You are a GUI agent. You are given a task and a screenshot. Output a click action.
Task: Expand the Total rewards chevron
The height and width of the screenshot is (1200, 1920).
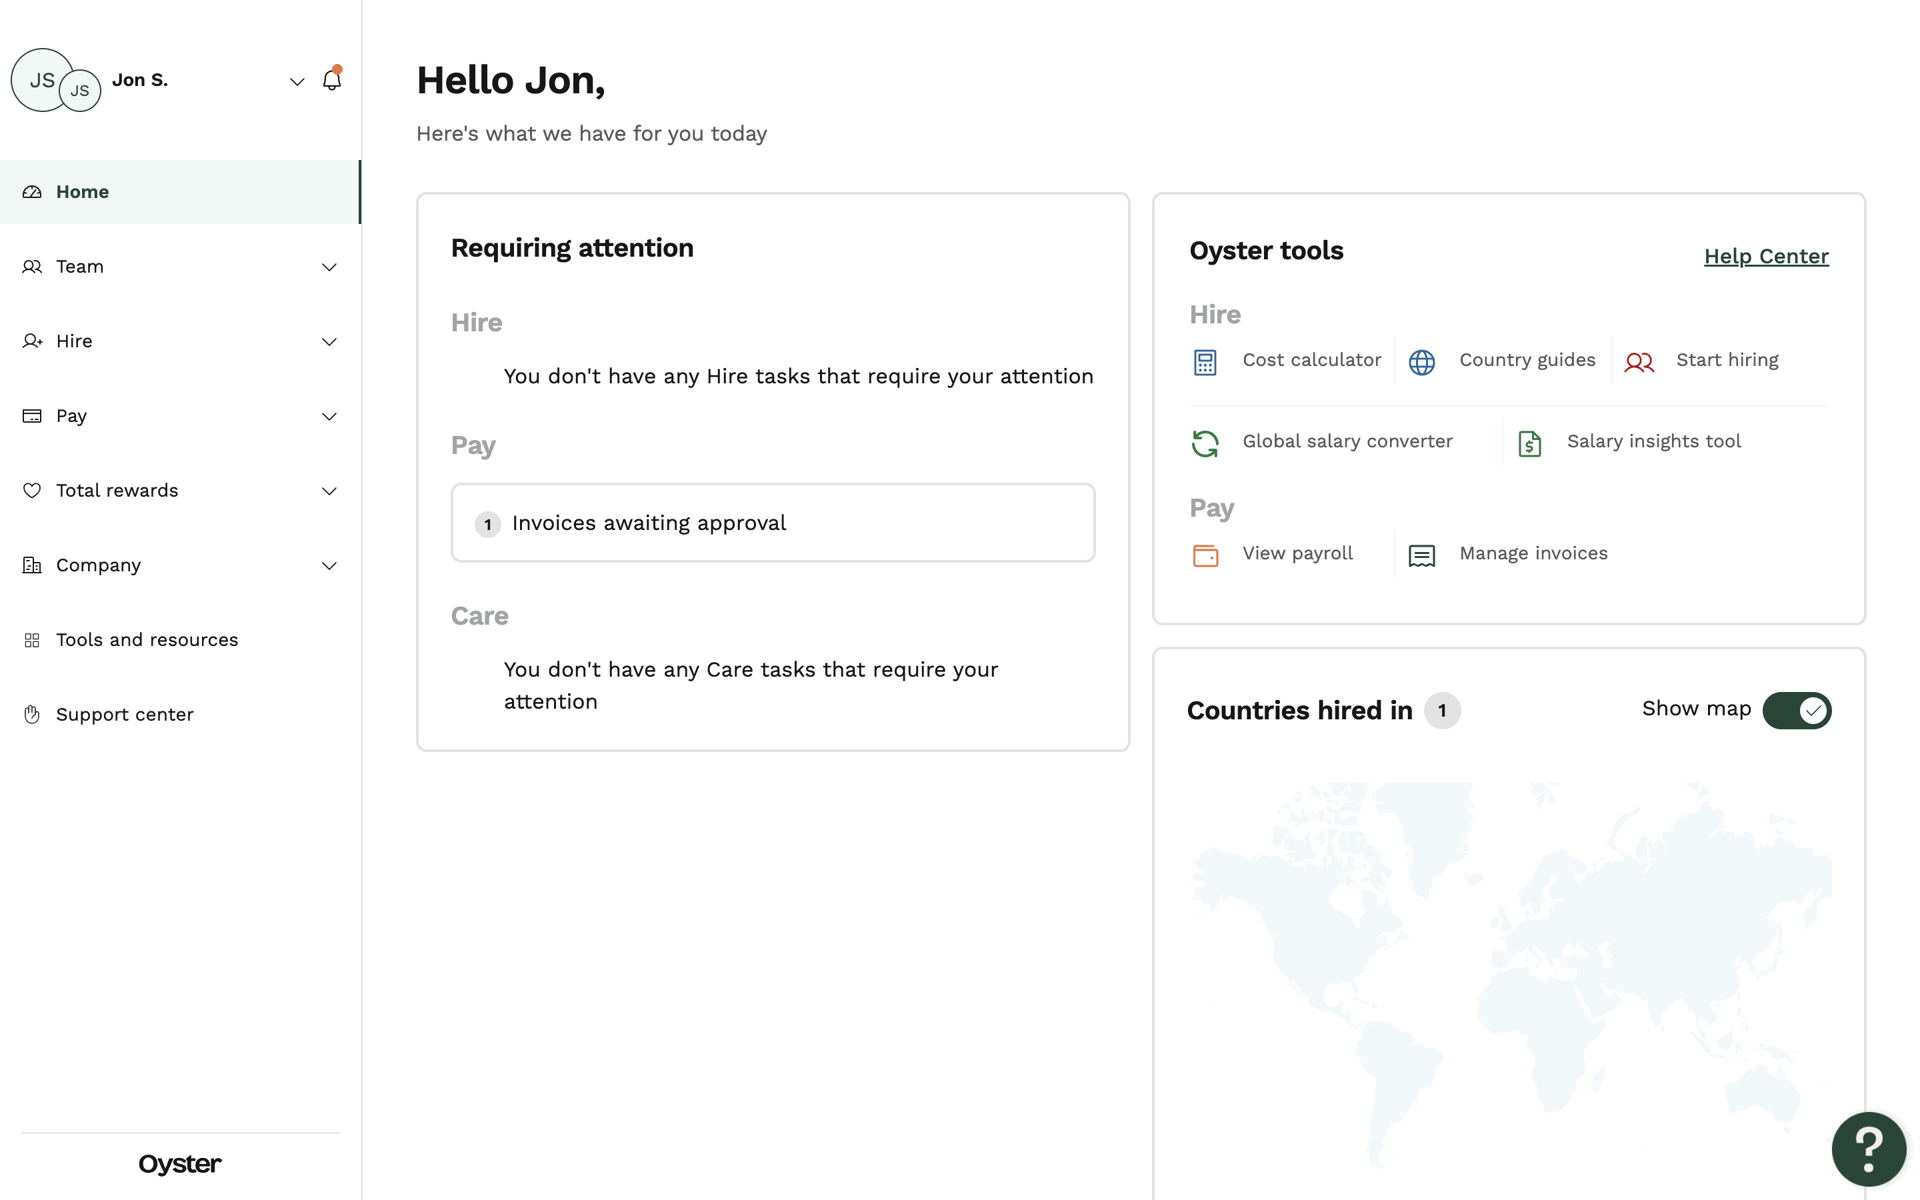329,491
